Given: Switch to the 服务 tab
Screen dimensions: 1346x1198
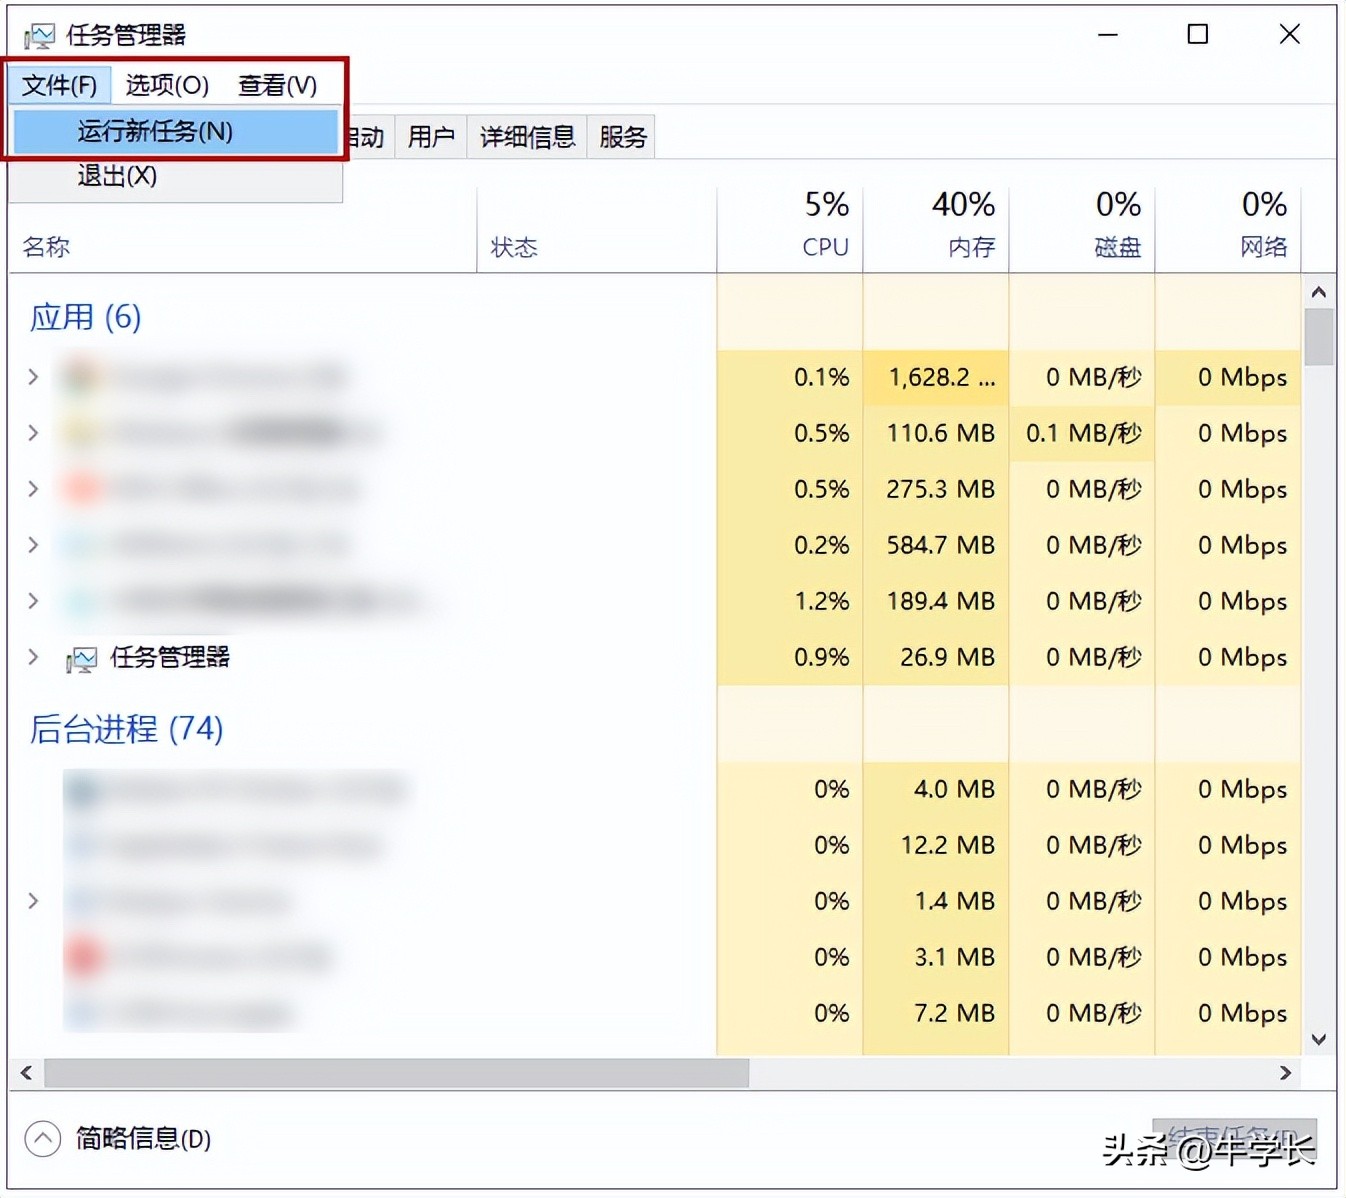Looking at the screenshot, I should click(x=622, y=136).
